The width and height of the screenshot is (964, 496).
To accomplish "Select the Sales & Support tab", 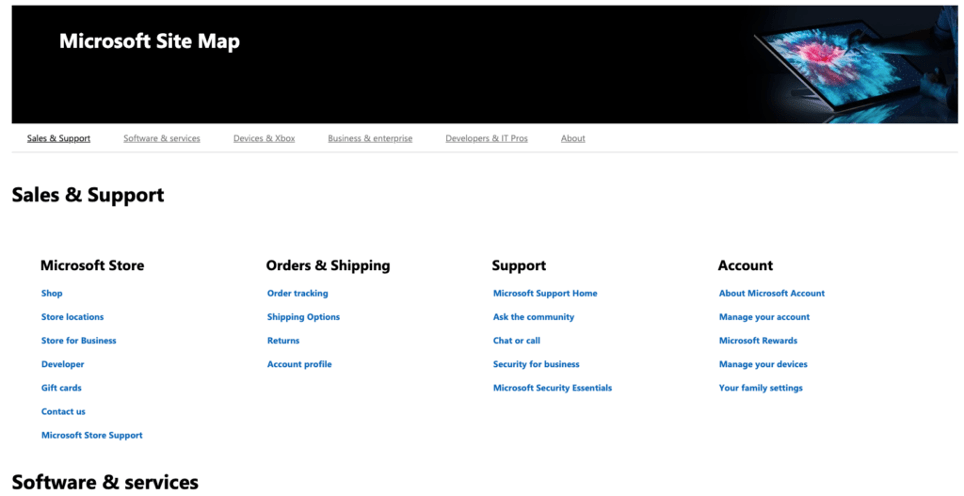I will pos(58,138).
